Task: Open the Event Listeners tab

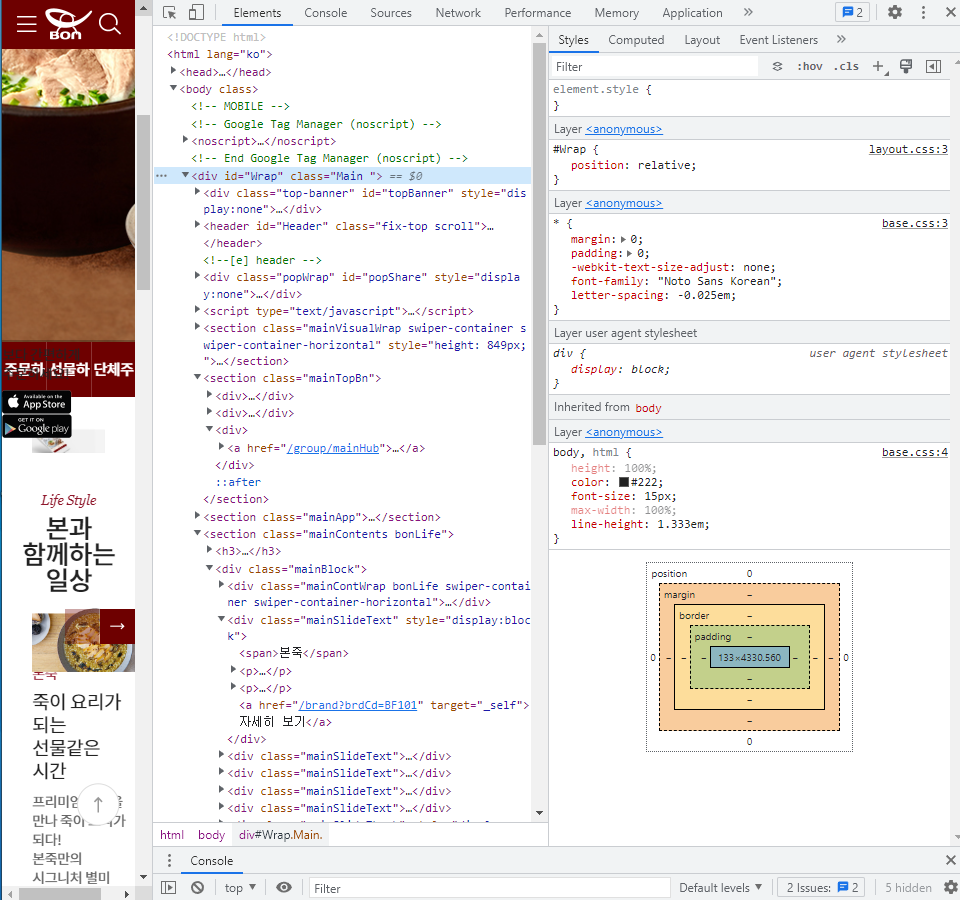Action: click(x=778, y=40)
